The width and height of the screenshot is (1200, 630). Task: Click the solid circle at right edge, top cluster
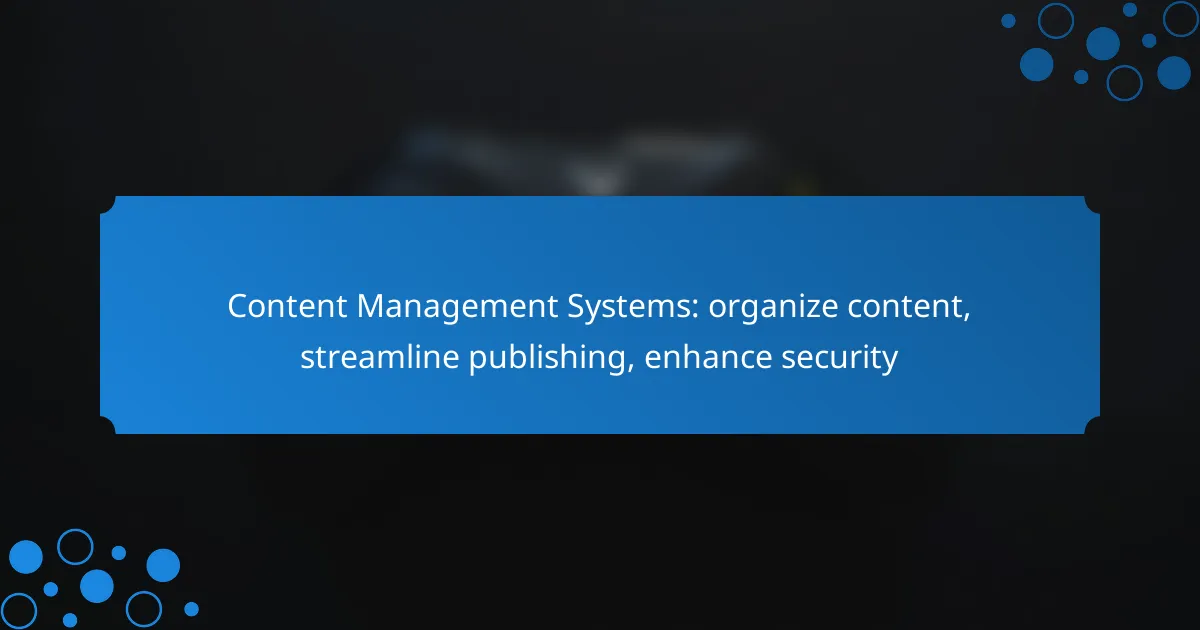click(1174, 73)
